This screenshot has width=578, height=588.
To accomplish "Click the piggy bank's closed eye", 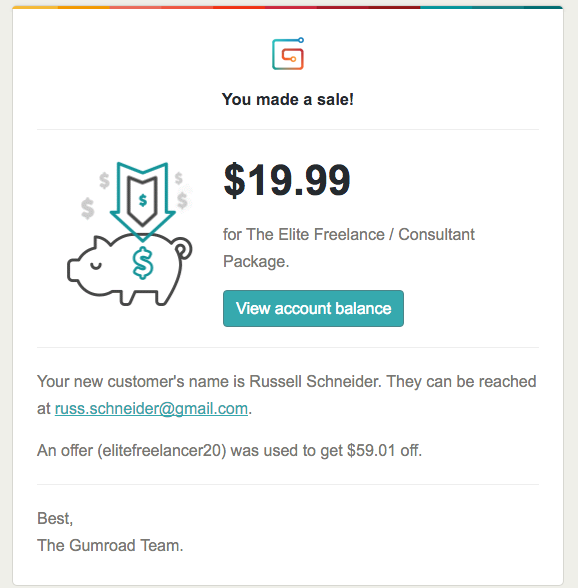I will [96, 266].
